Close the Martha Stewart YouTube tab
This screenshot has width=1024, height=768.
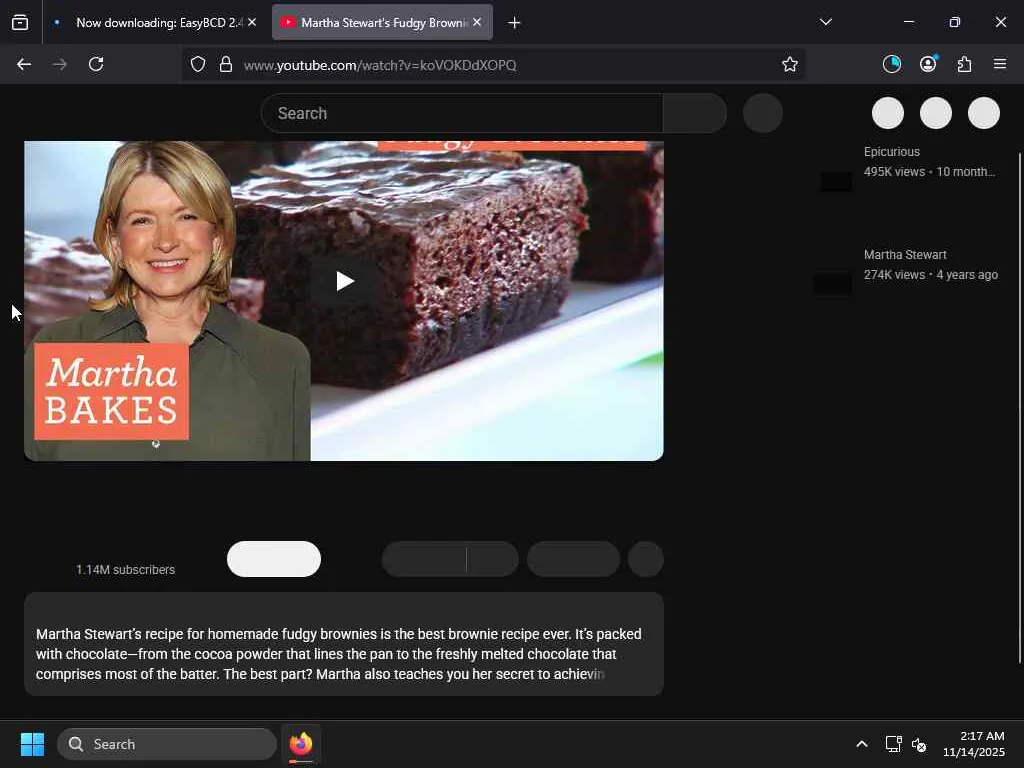coord(477,22)
